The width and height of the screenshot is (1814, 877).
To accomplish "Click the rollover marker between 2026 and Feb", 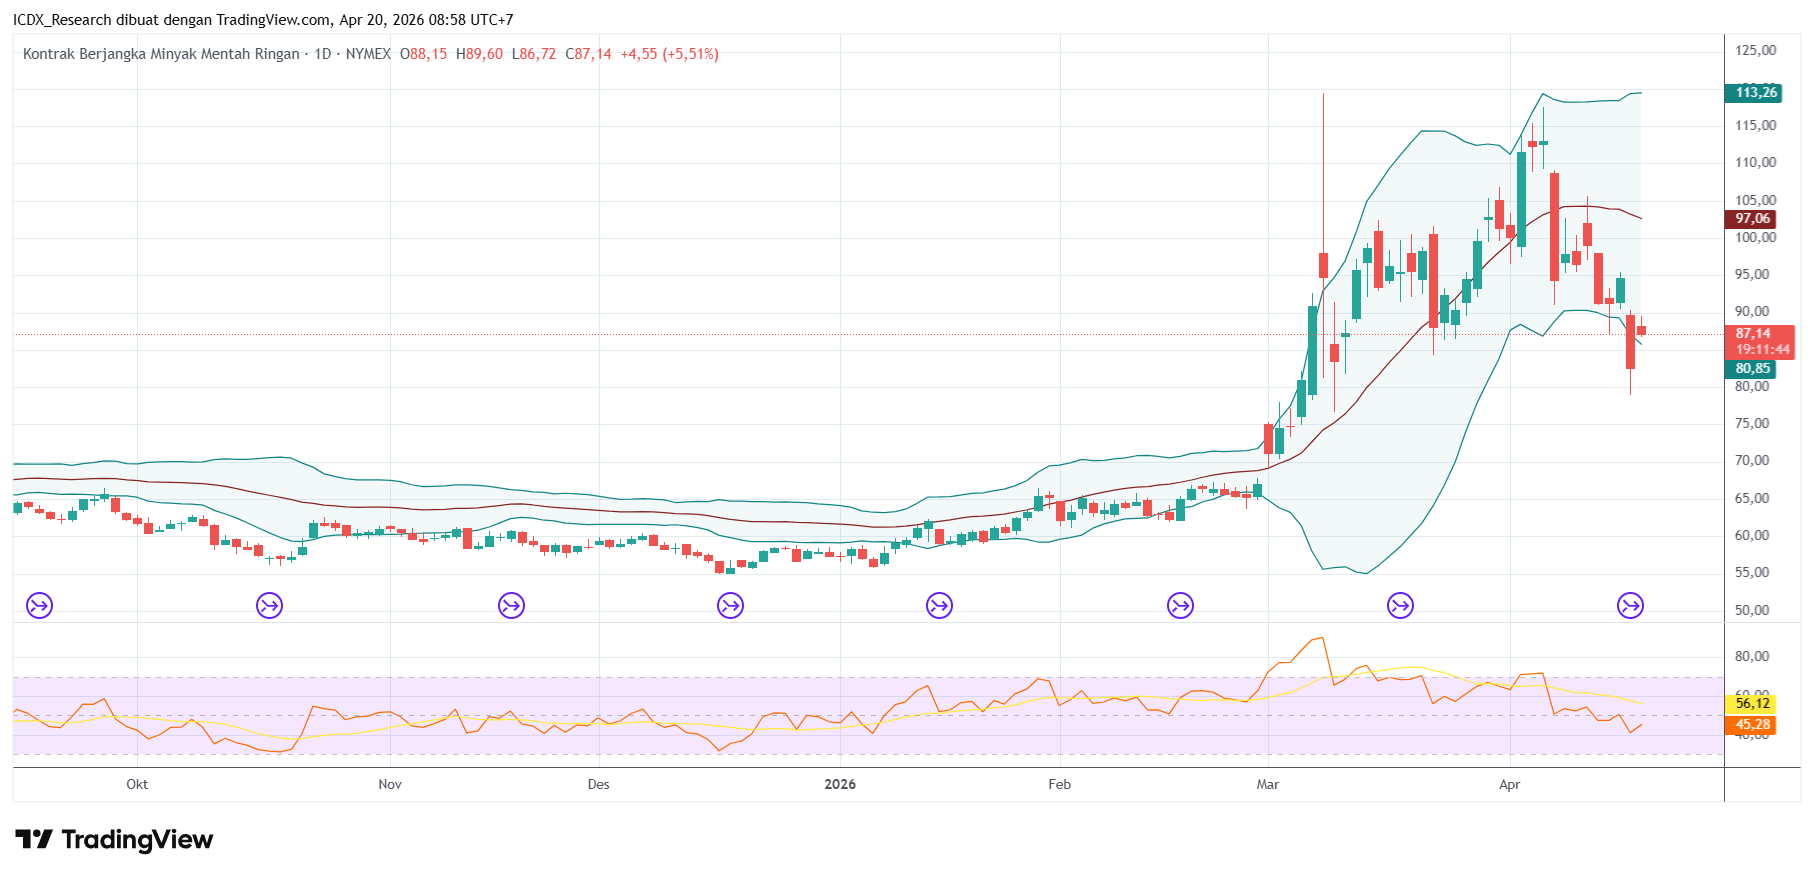I will tap(939, 605).
